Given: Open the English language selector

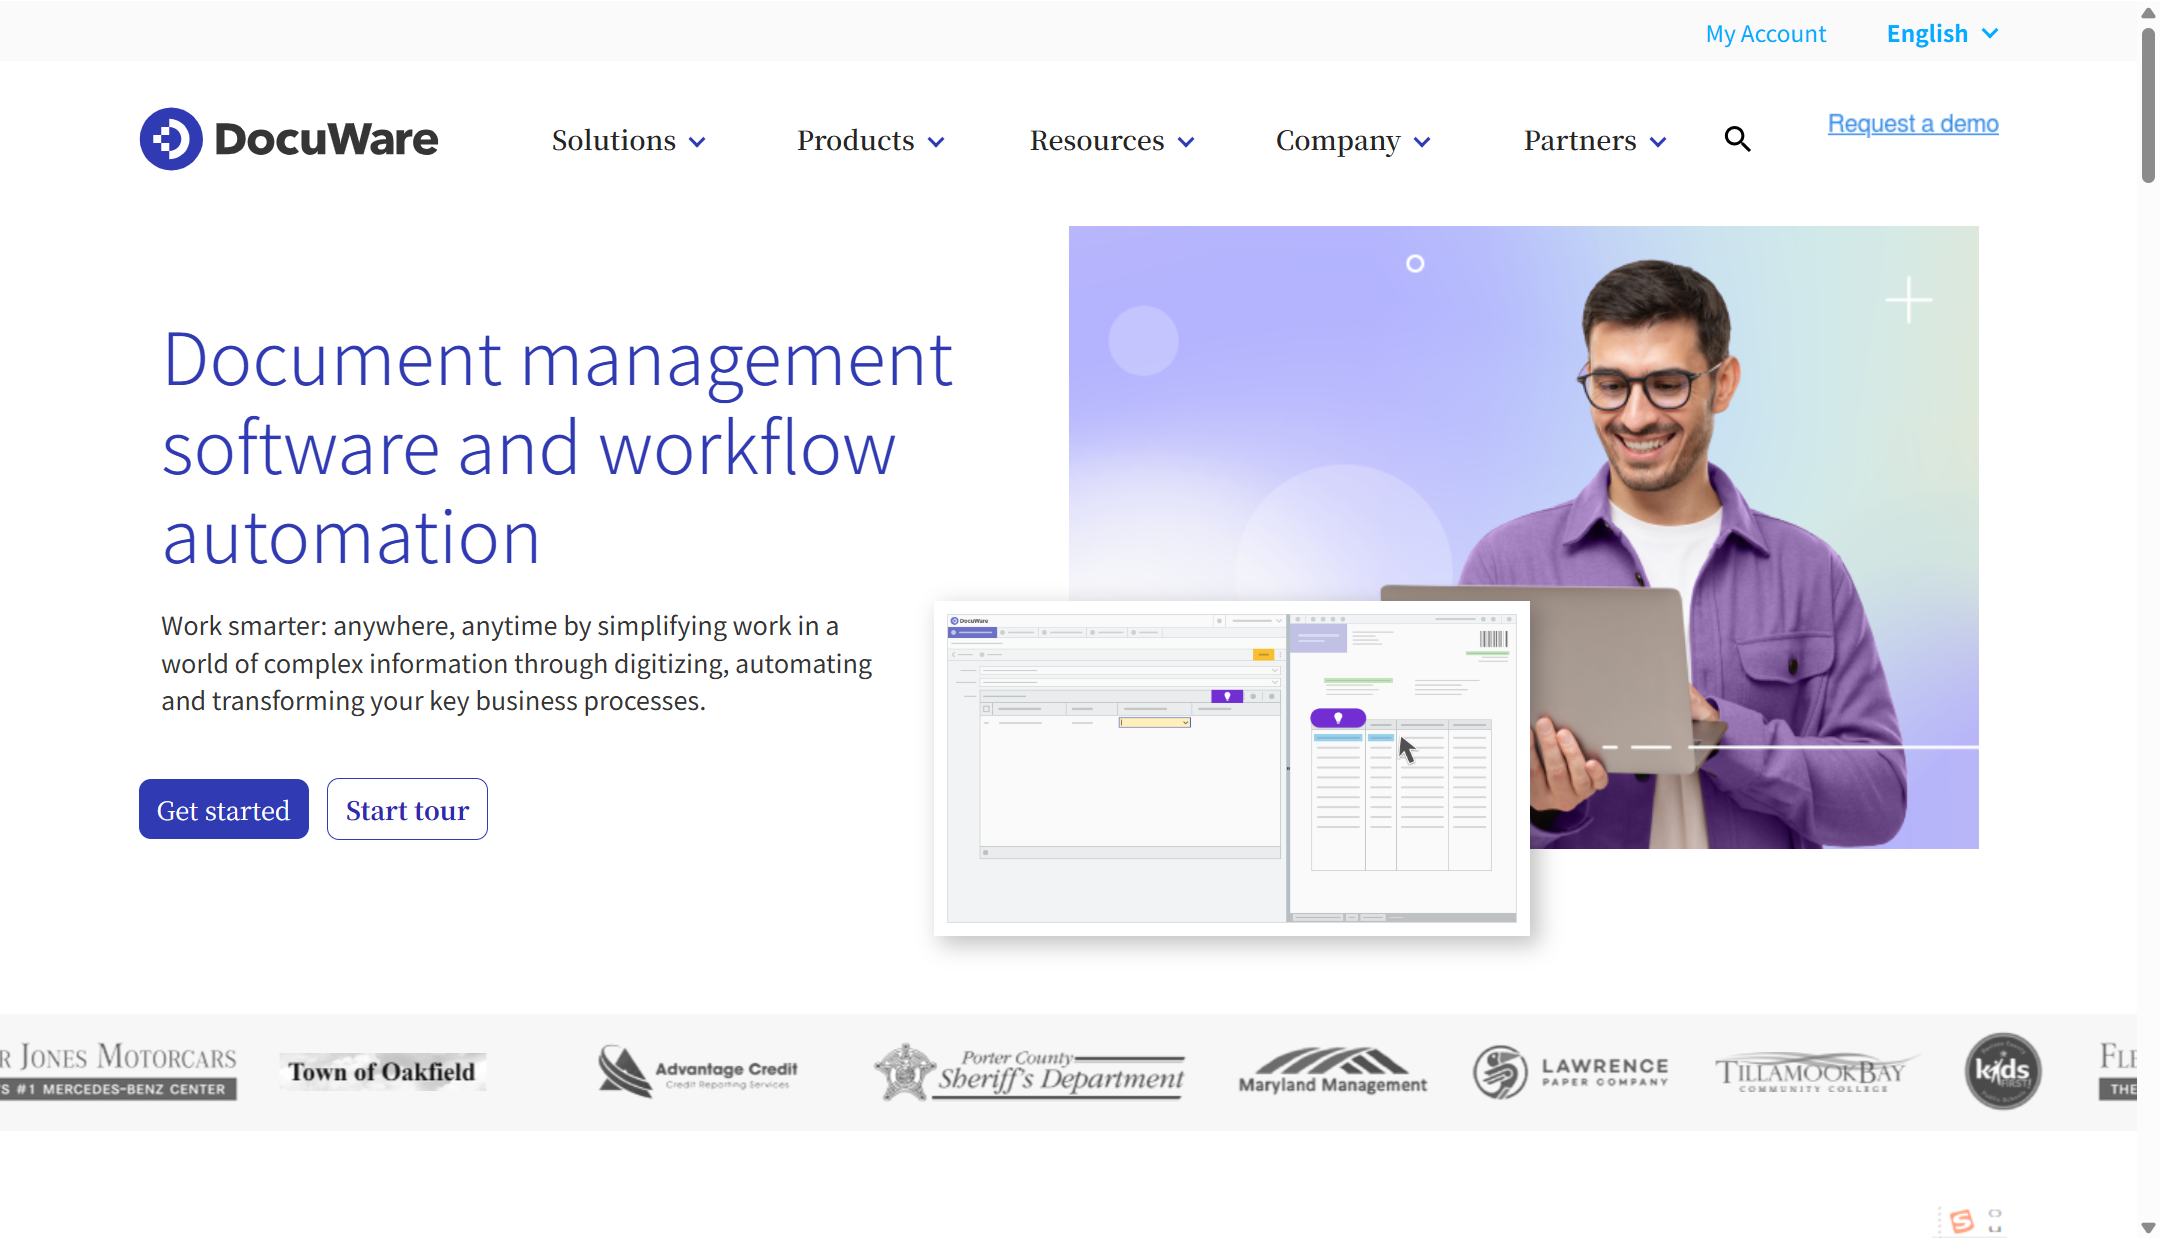Looking at the screenshot, I should [1941, 34].
